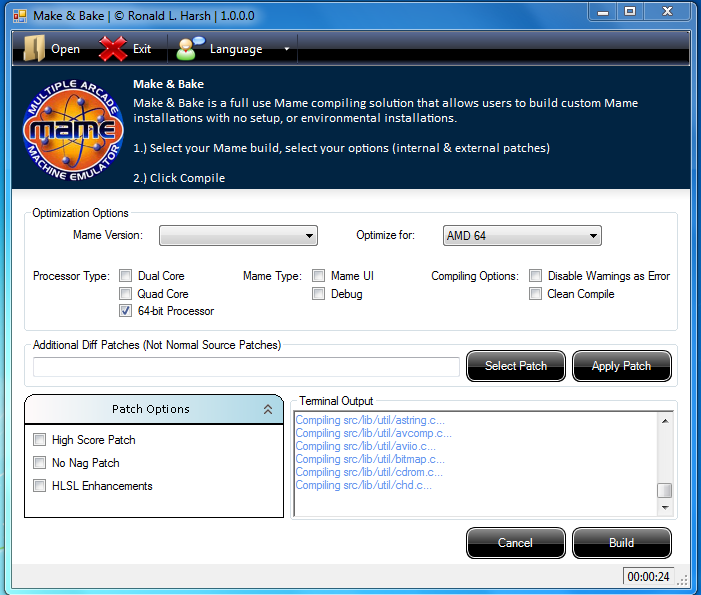Click the Language menu label
This screenshot has width=701, height=595.
click(236, 49)
